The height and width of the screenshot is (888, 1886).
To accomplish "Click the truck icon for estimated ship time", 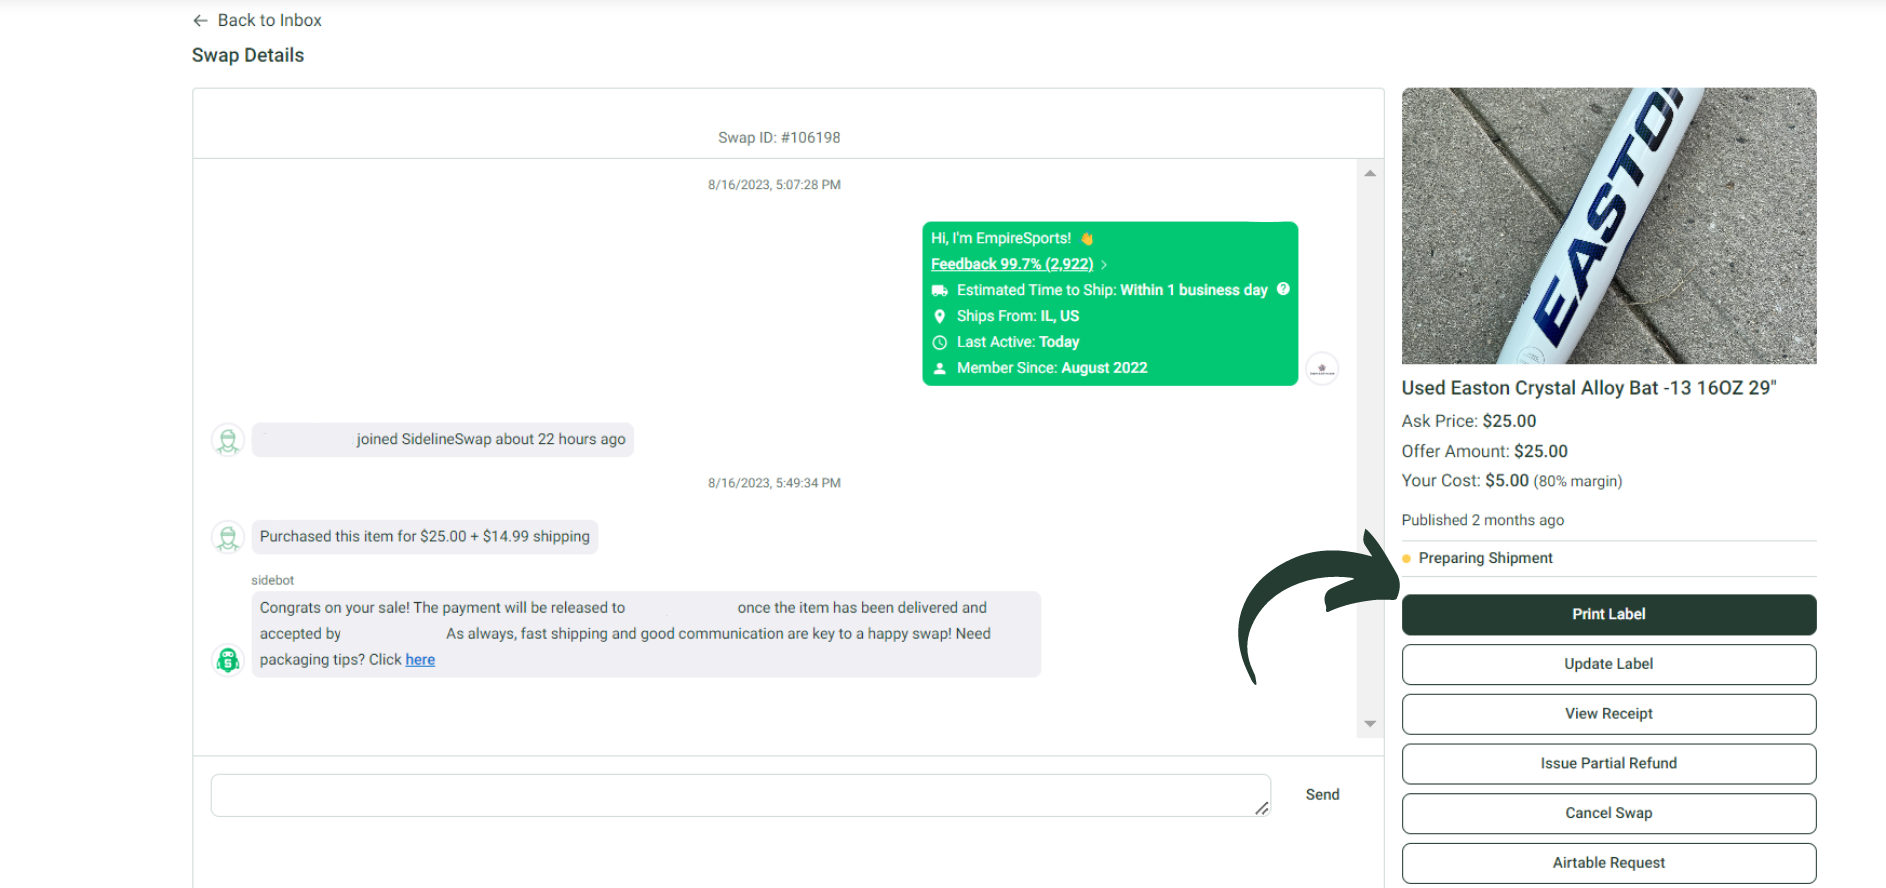I will click(x=940, y=290).
